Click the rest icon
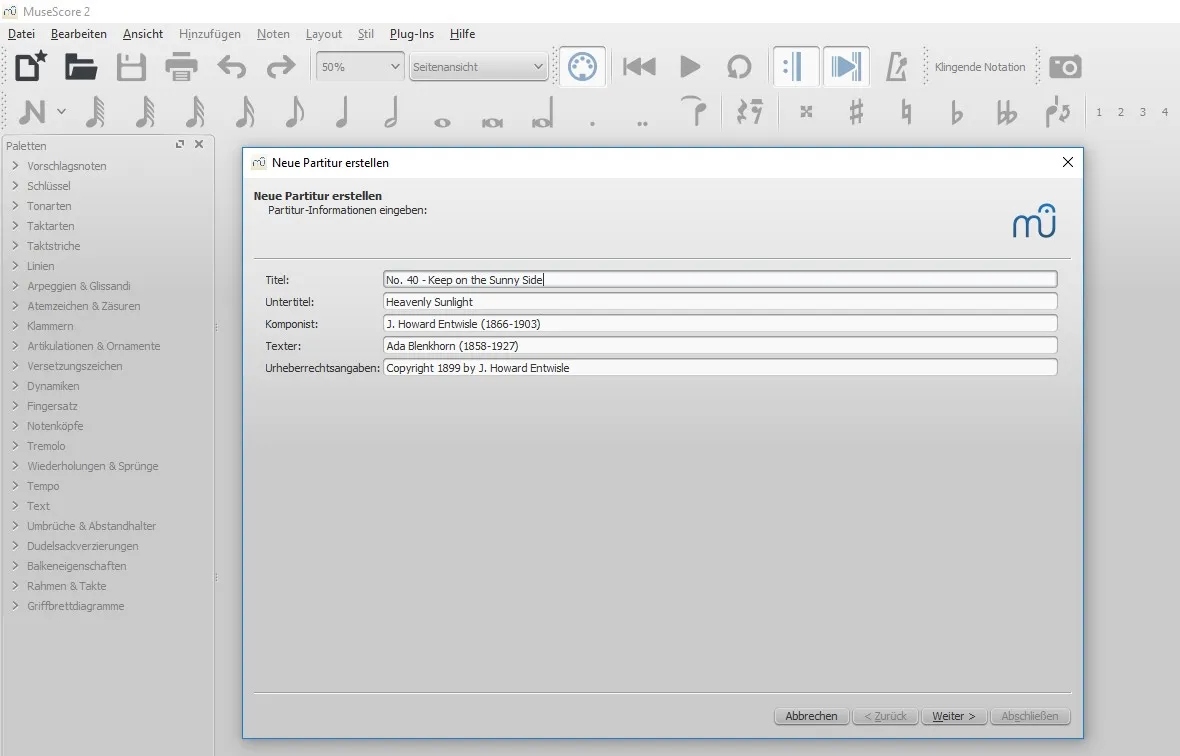The width and height of the screenshot is (1180, 756). [x=750, y=112]
